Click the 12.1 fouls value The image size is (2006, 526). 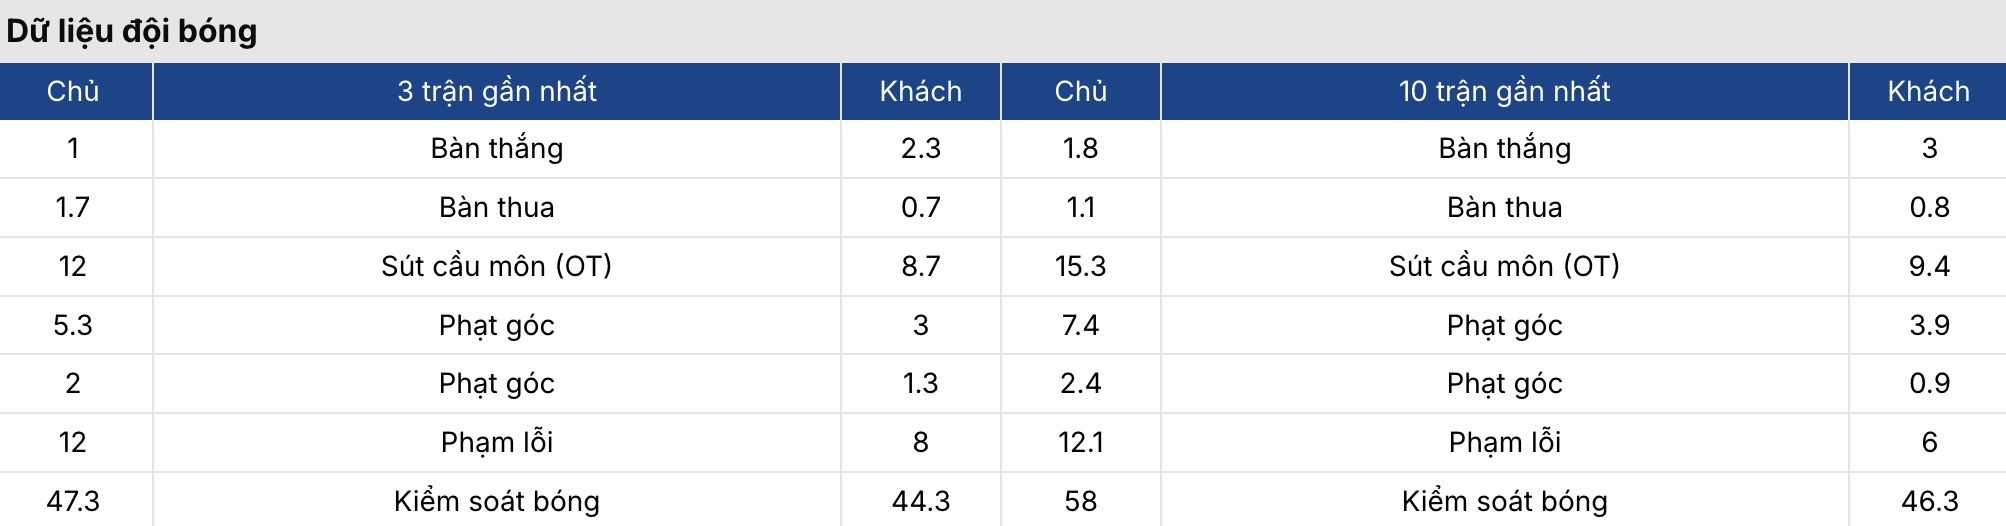[x=1080, y=442]
